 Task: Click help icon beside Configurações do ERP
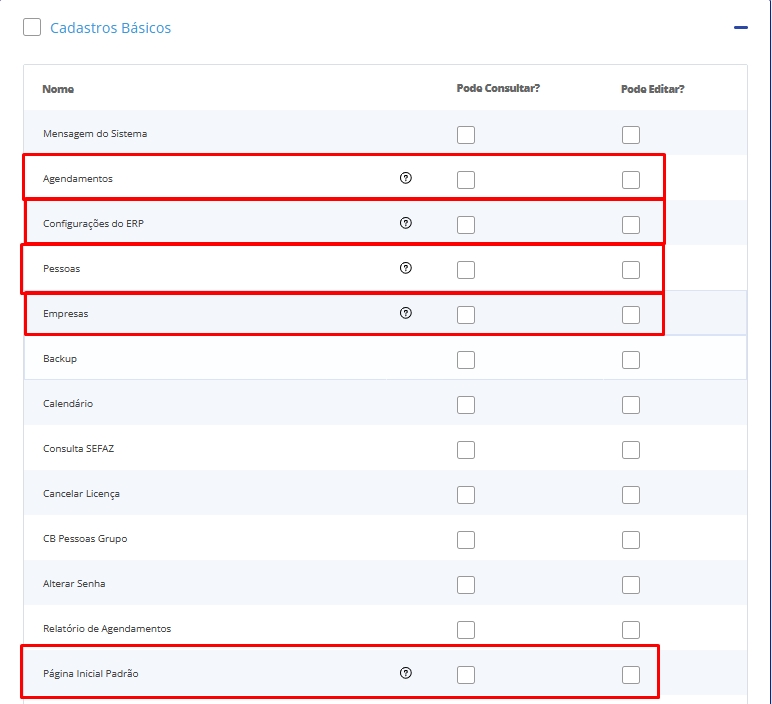pos(405,223)
